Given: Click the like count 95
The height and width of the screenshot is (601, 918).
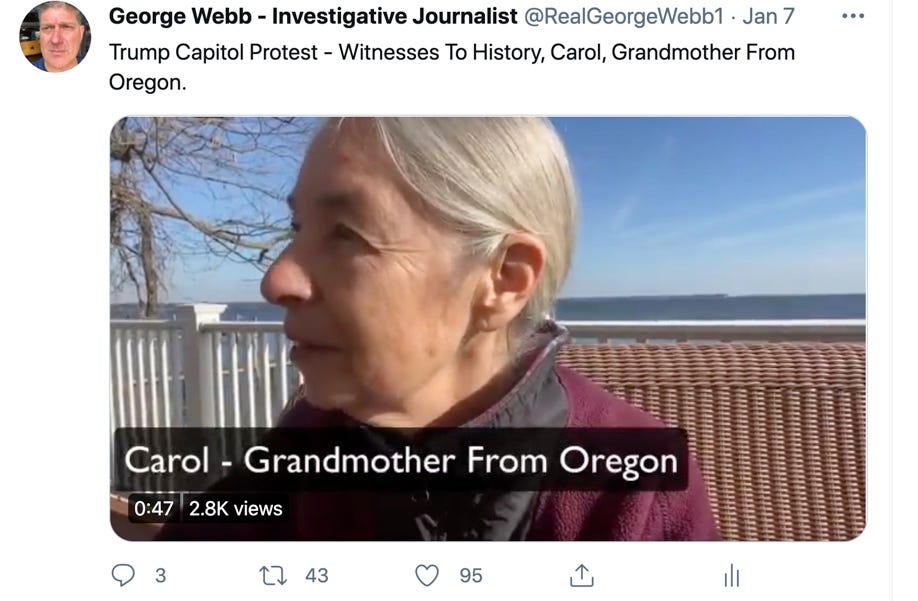Looking at the screenshot, I should (x=471, y=576).
